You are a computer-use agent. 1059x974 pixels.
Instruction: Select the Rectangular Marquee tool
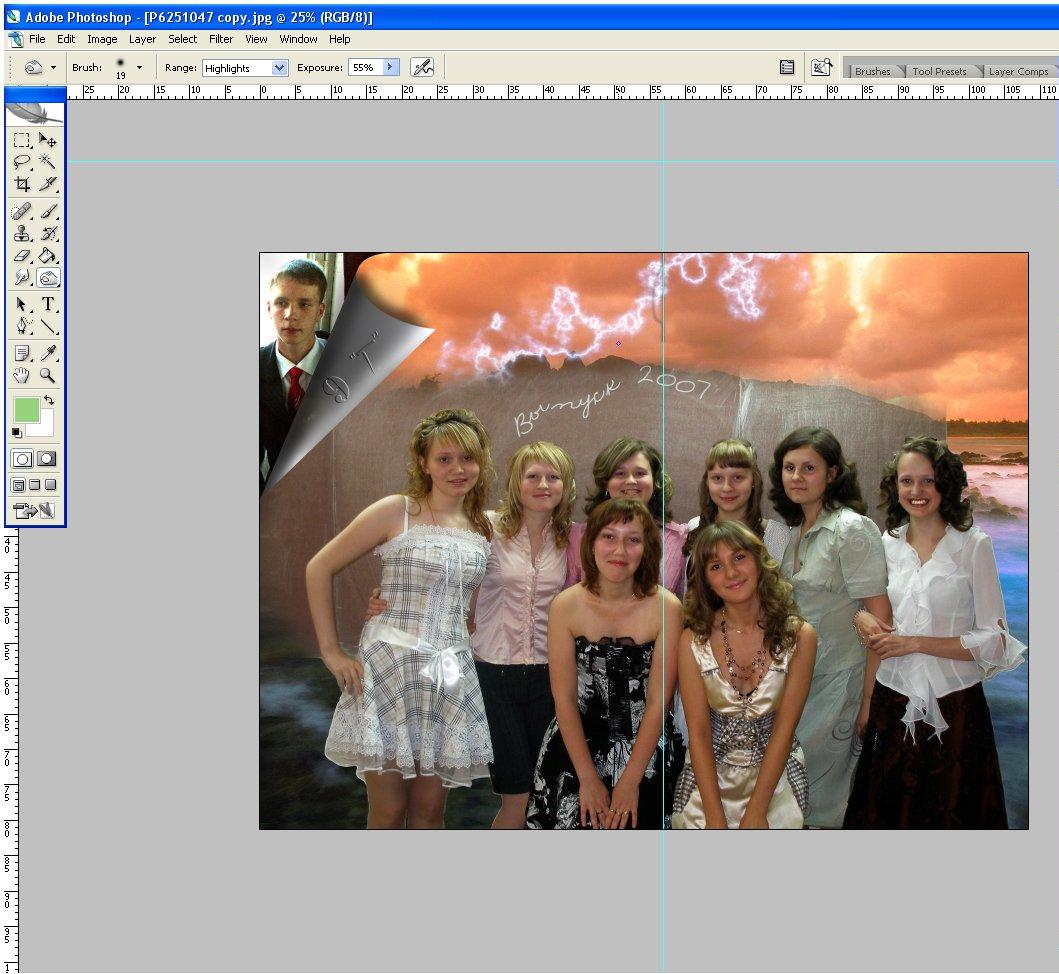[x=22, y=141]
